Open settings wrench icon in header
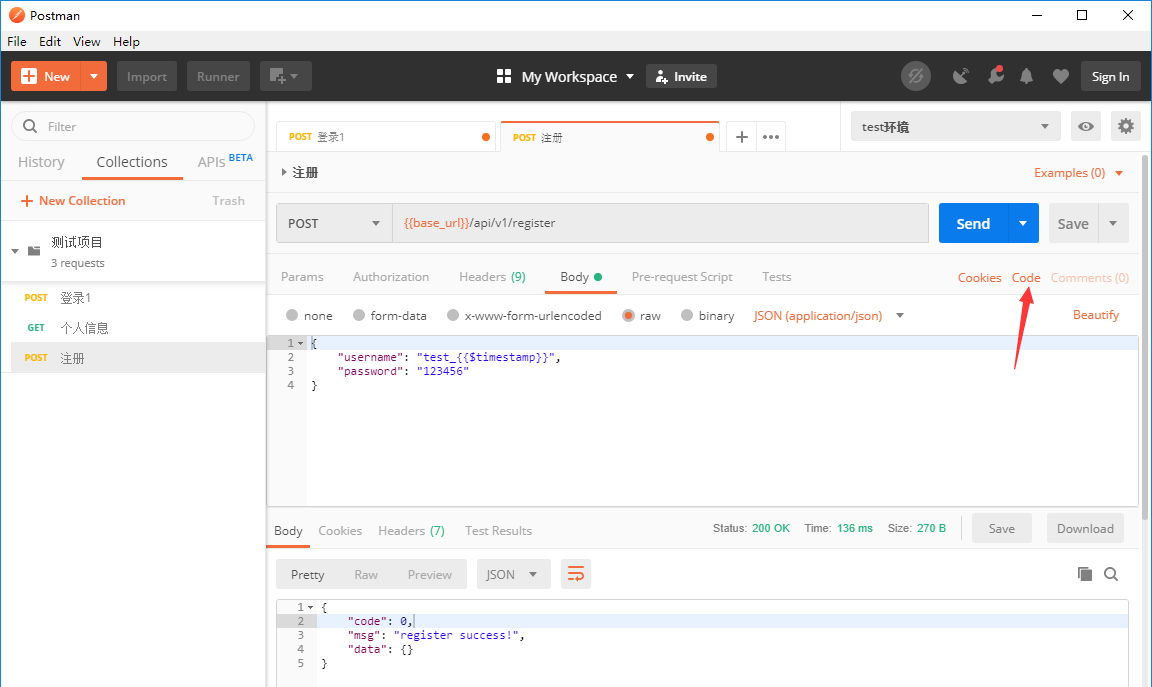Viewport: 1152px width, 687px height. click(x=996, y=76)
